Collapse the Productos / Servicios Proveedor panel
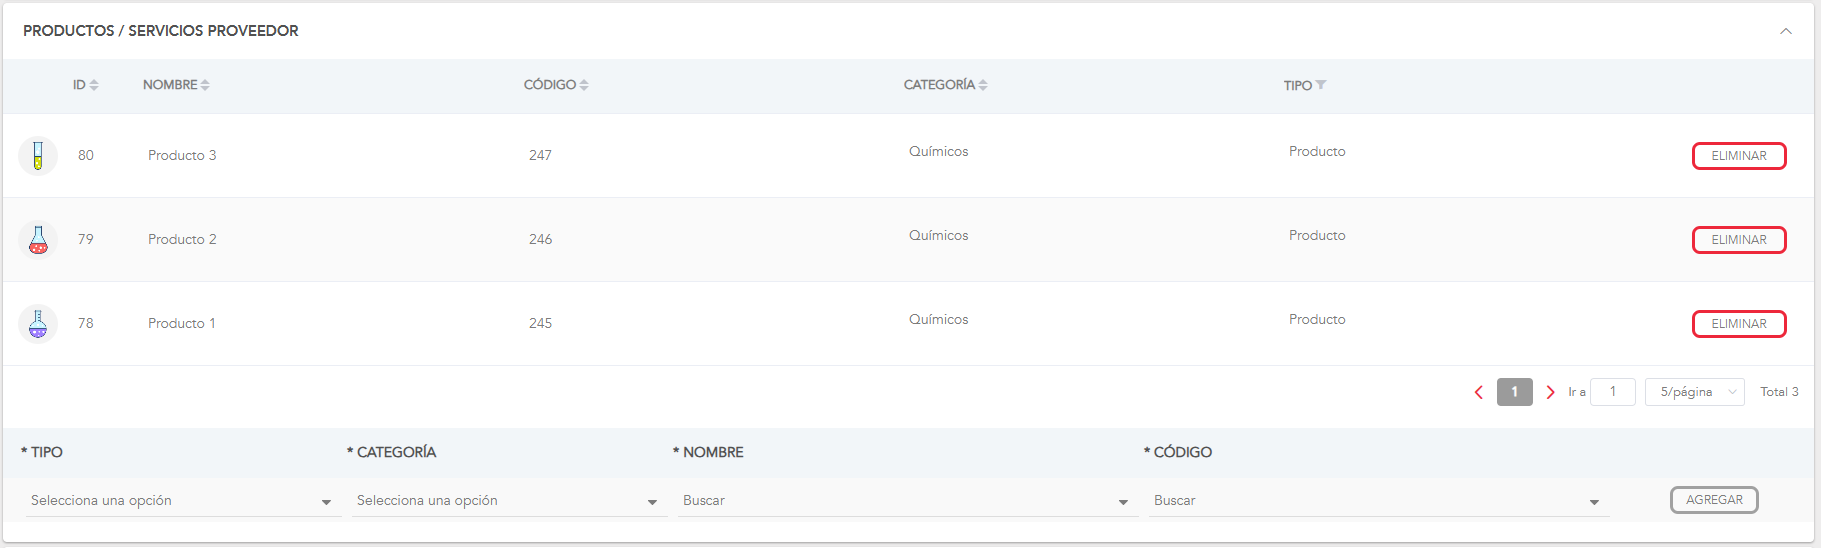This screenshot has height=548, width=1821. click(x=1786, y=31)
